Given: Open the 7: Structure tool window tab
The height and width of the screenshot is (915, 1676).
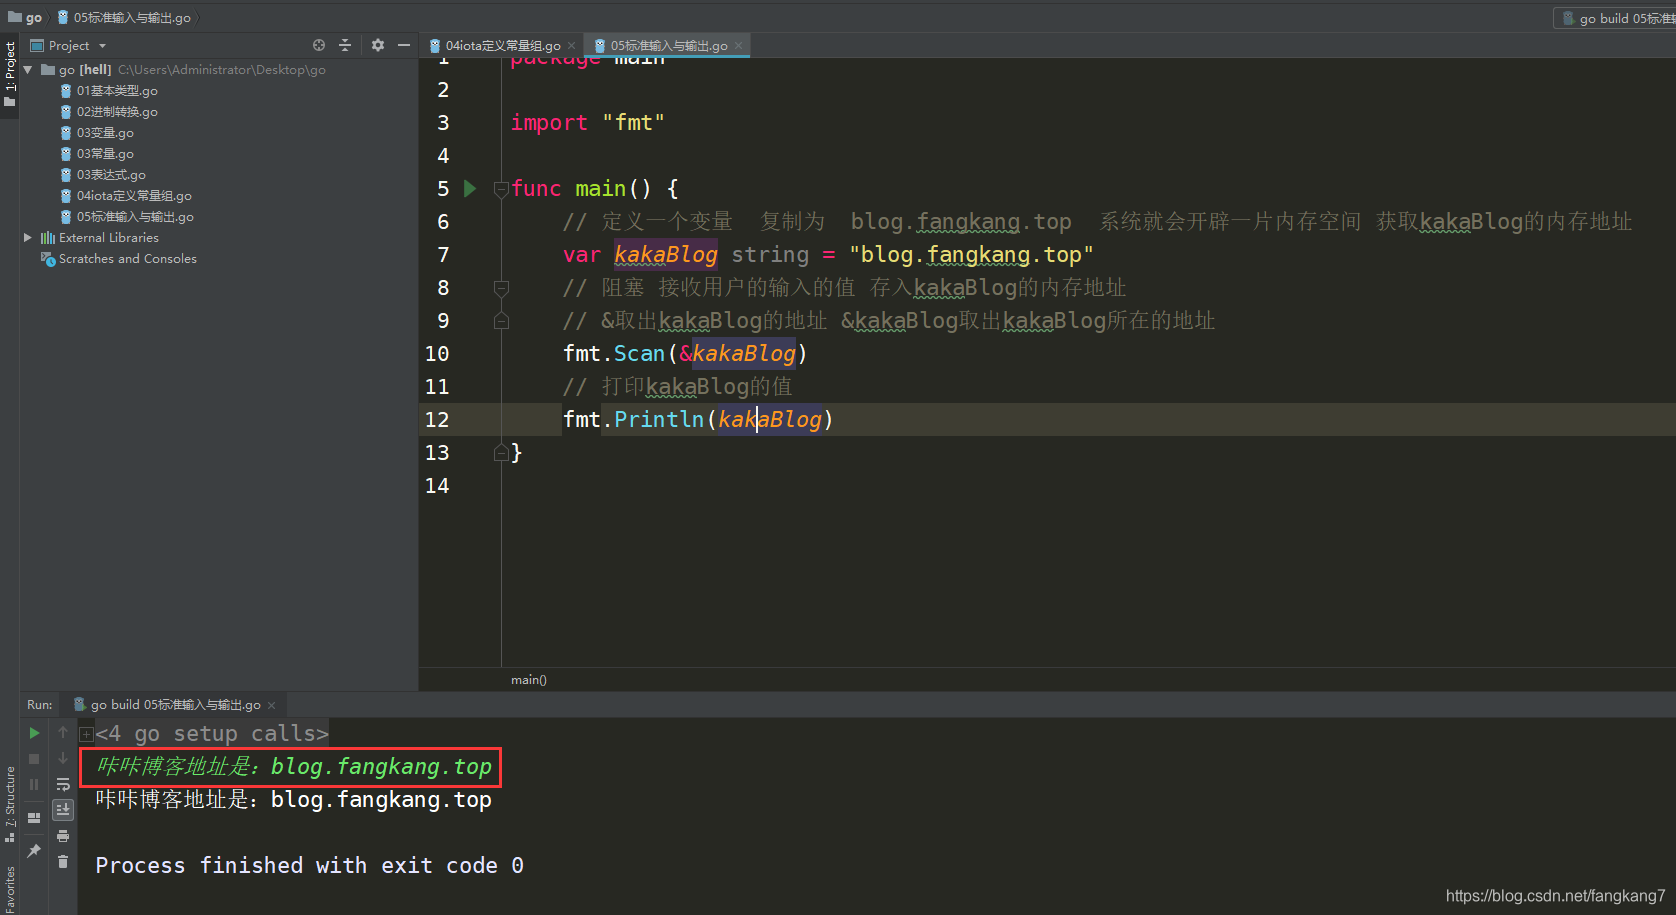Looking at the screenshot, I should (10, 804).
